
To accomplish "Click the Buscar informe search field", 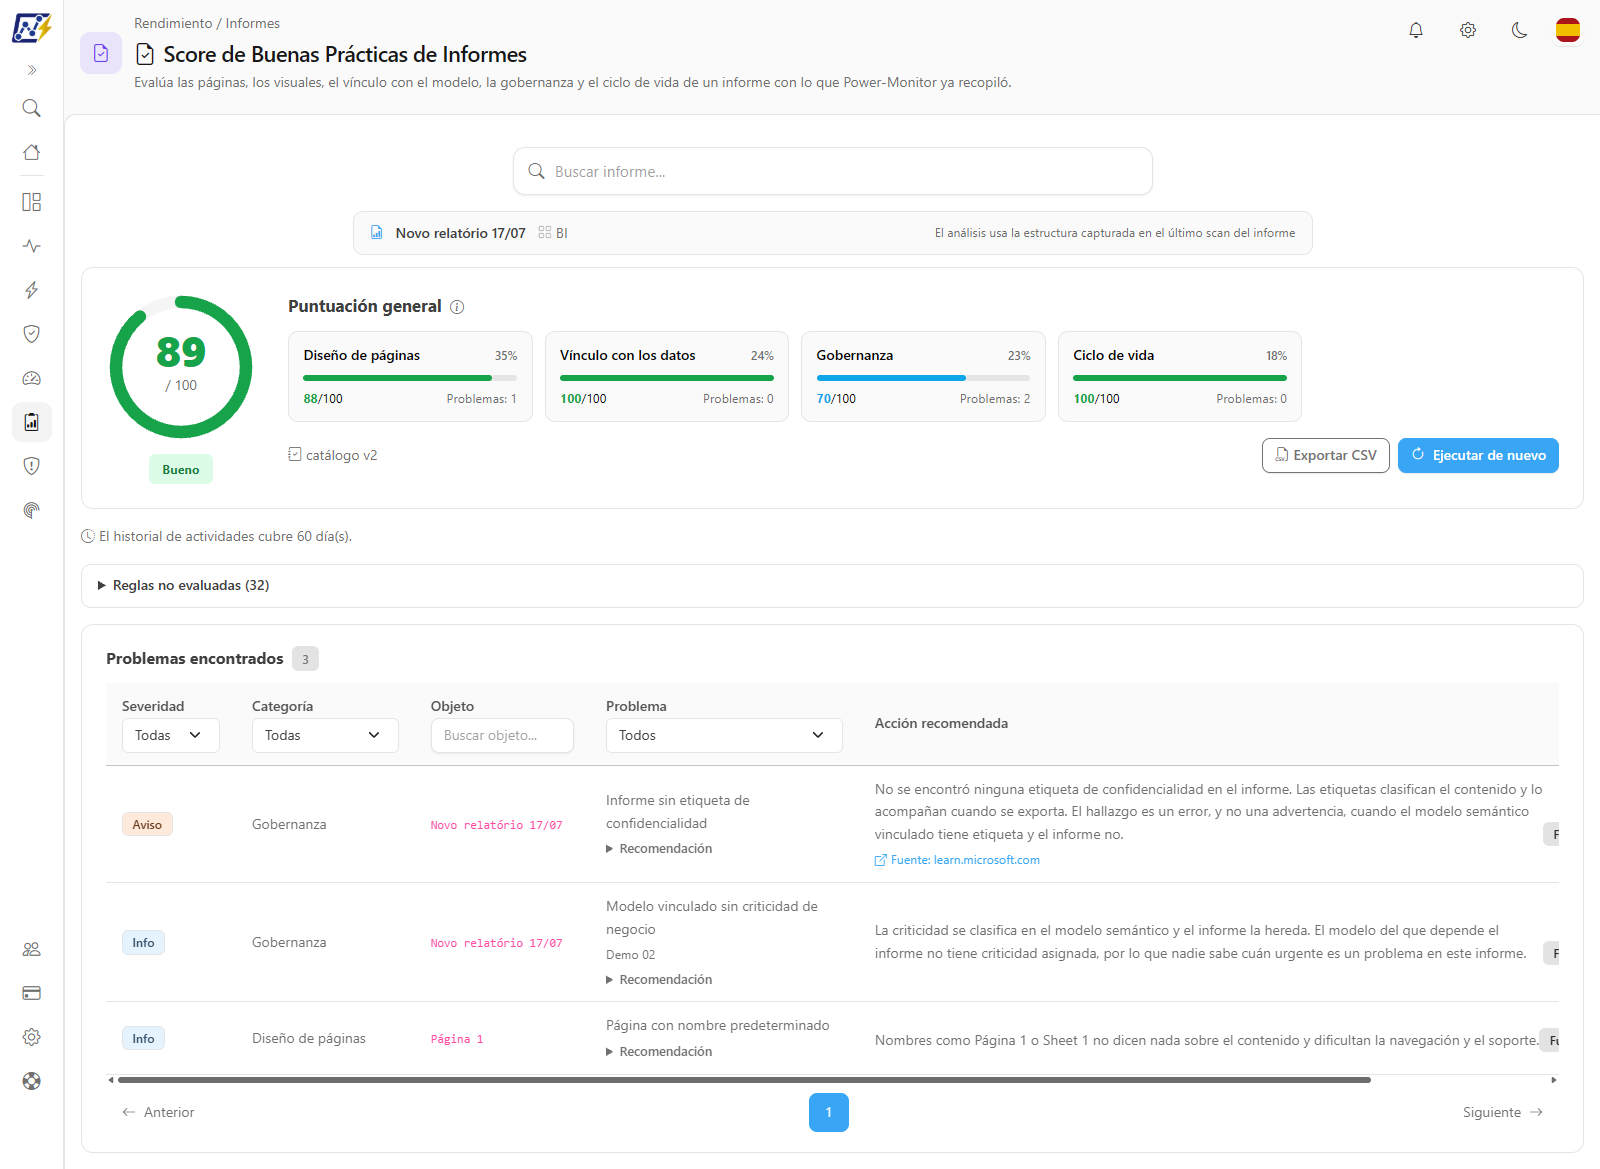I will [x=833, y=171].
